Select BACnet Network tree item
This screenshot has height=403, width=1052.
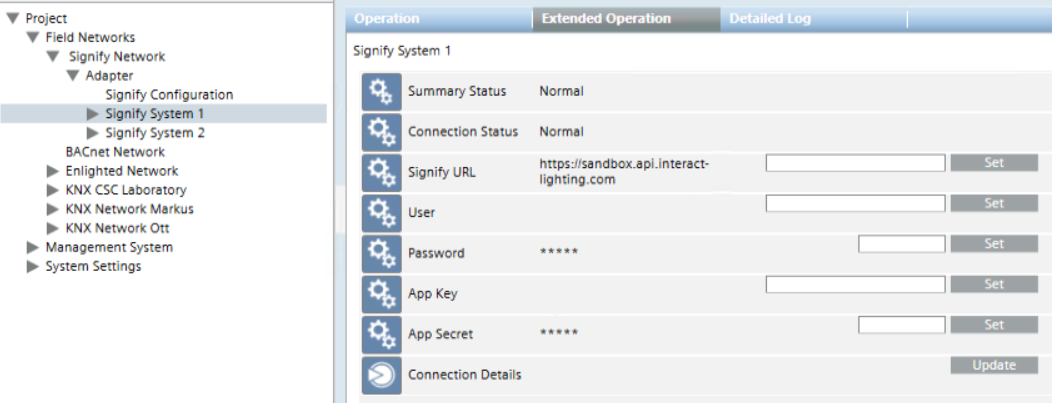[115, 152]
